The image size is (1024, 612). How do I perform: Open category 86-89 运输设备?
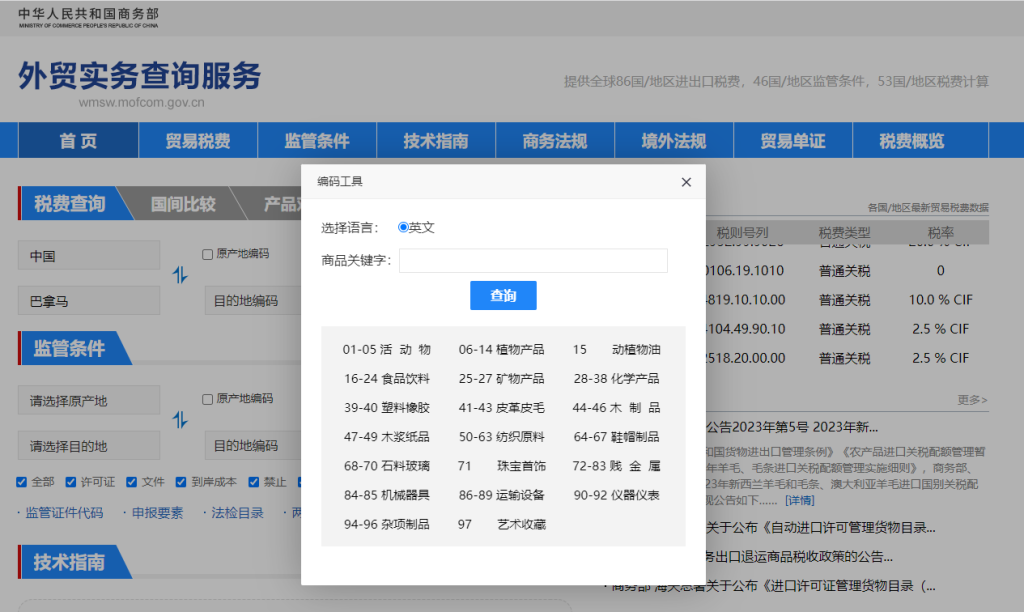pos(502,495)
